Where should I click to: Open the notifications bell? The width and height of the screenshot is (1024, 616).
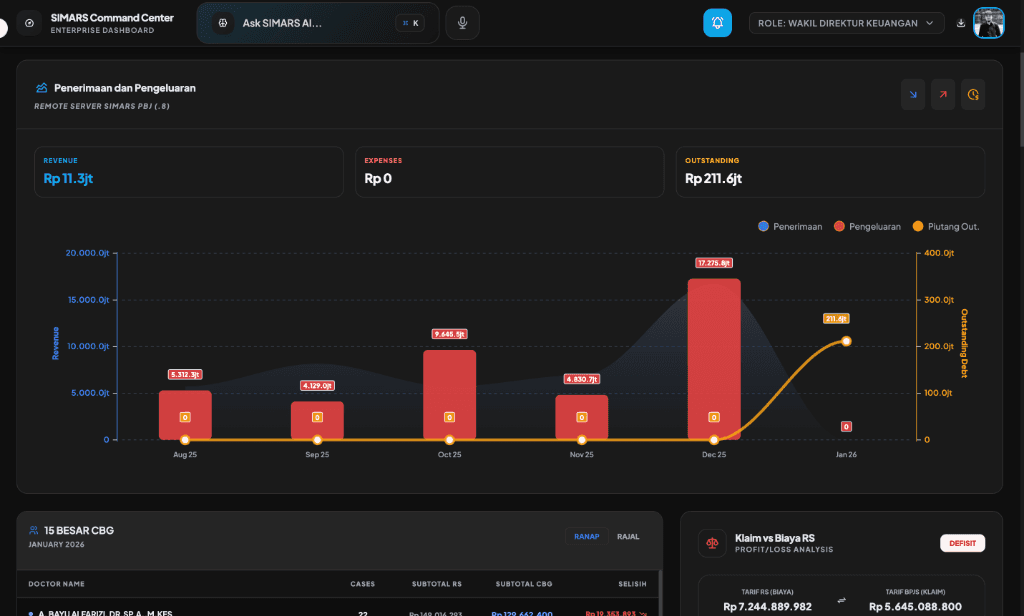[x=717, y=23]
